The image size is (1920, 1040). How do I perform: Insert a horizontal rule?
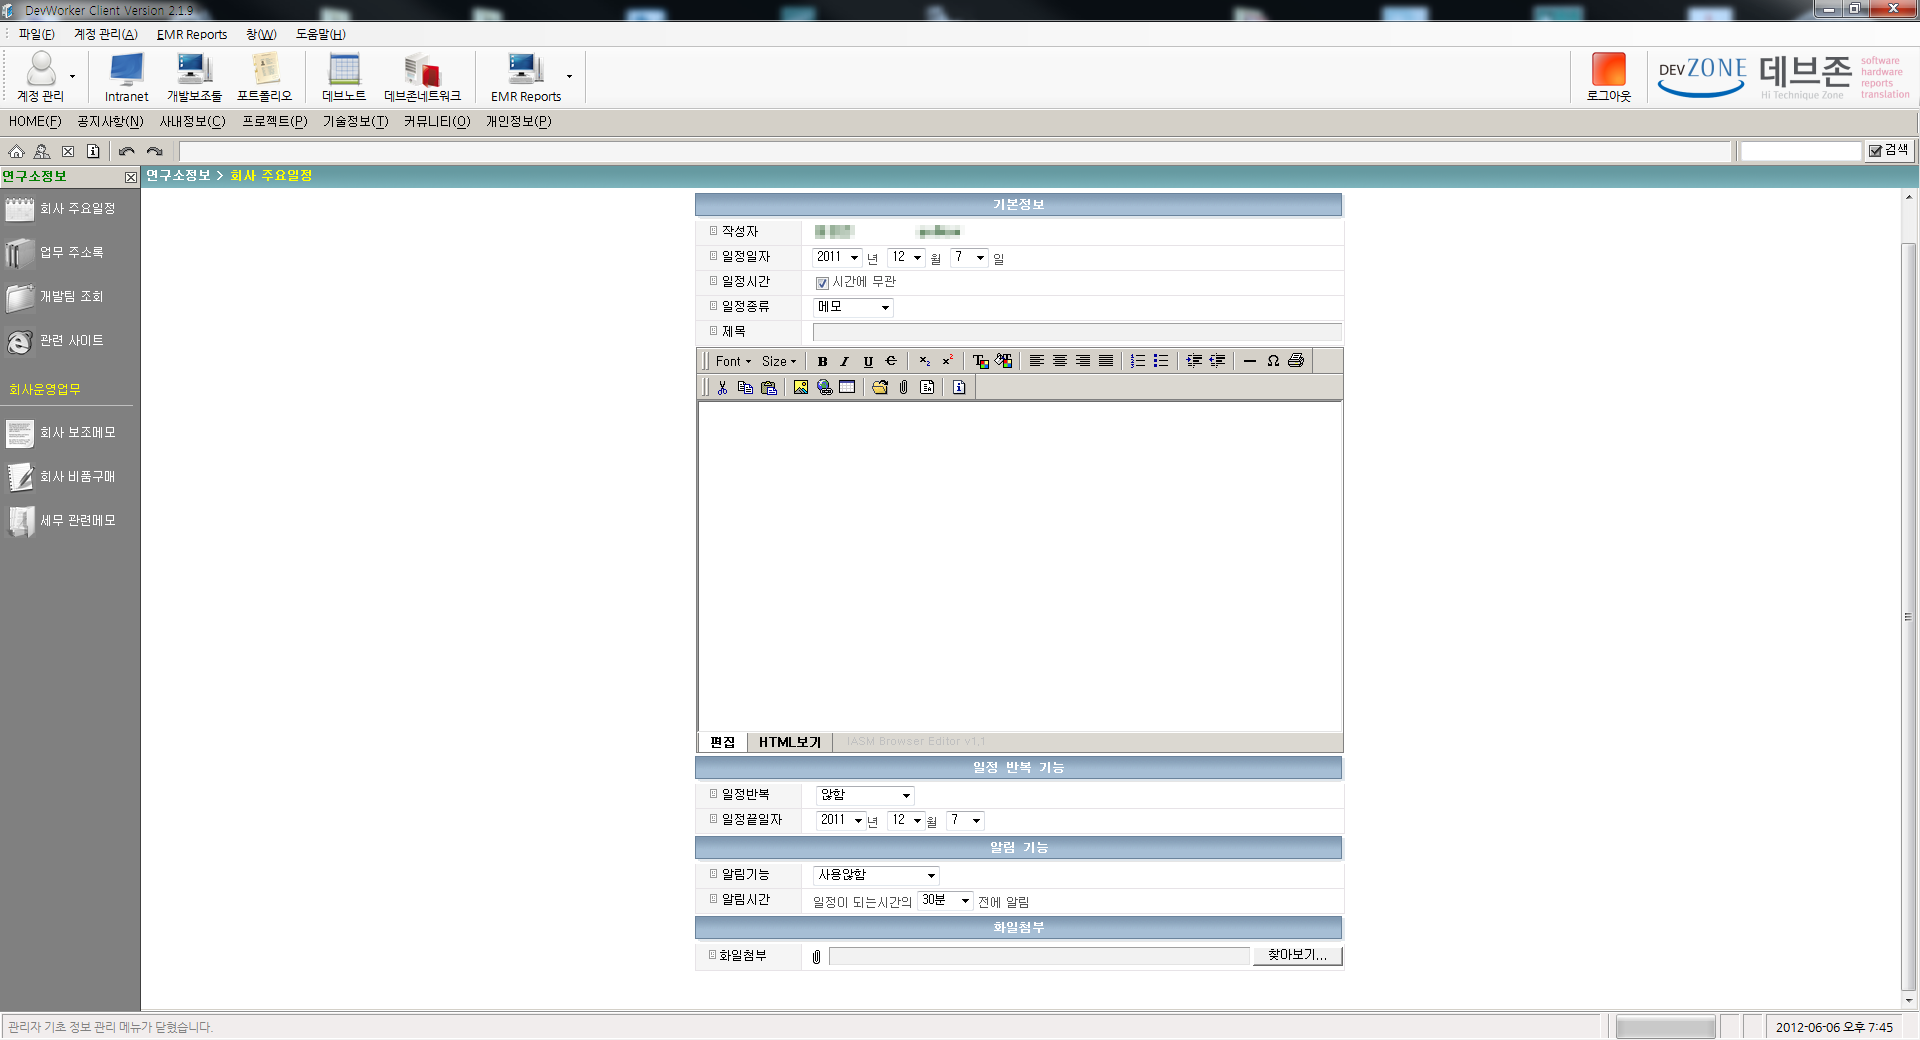click(x=1250, y=361)
